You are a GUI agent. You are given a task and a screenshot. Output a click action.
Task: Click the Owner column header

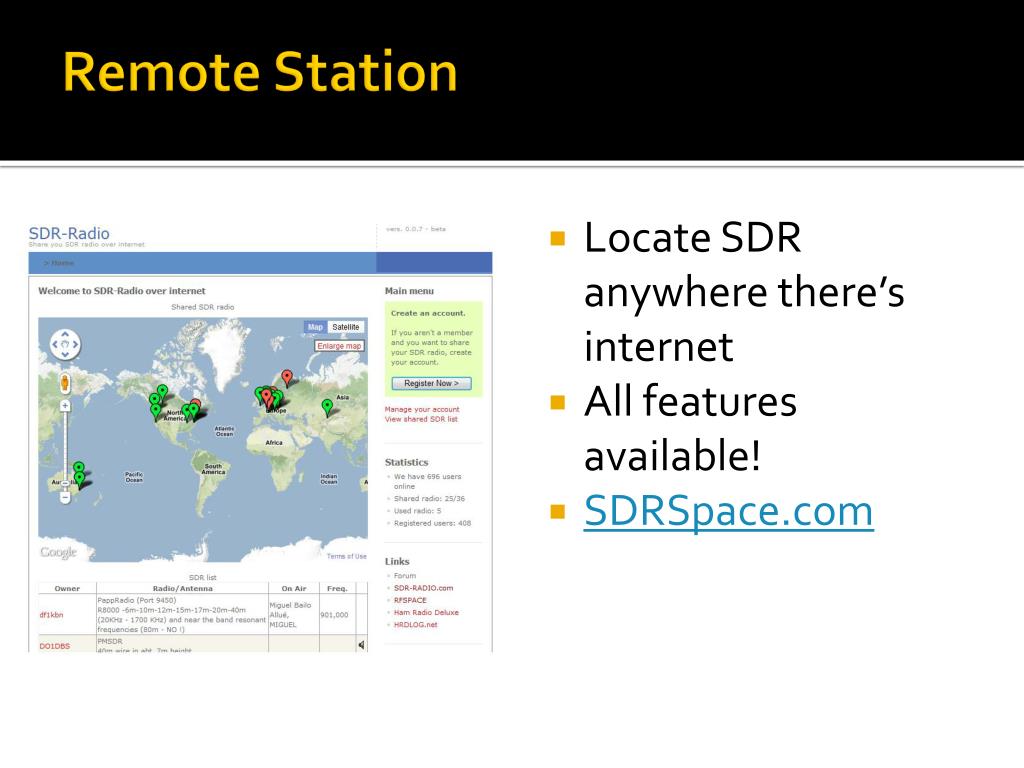pyautogui.click(x=67, y=588)
